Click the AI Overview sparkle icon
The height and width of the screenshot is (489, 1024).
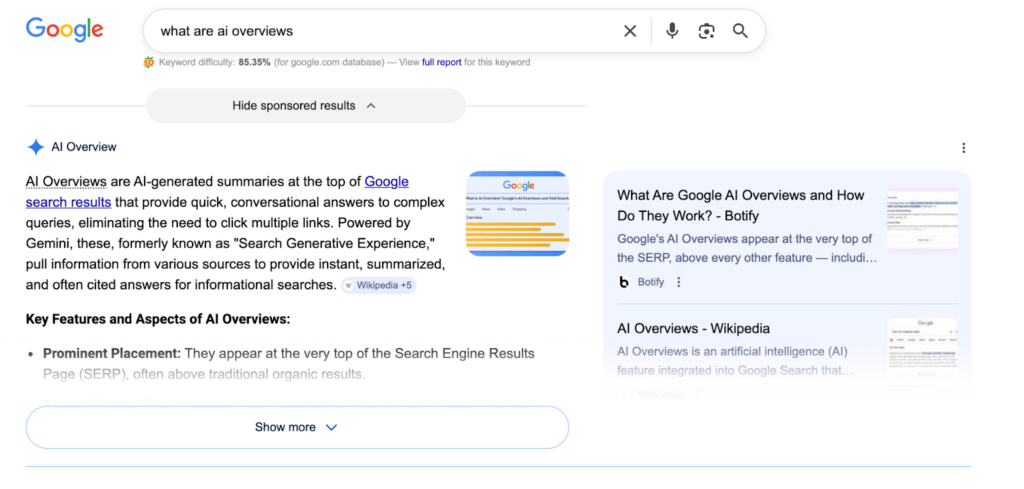[x=36, y=147]
